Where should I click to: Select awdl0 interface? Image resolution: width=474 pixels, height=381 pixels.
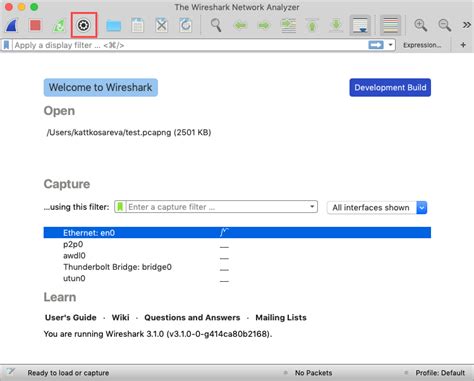coord(237,256)
